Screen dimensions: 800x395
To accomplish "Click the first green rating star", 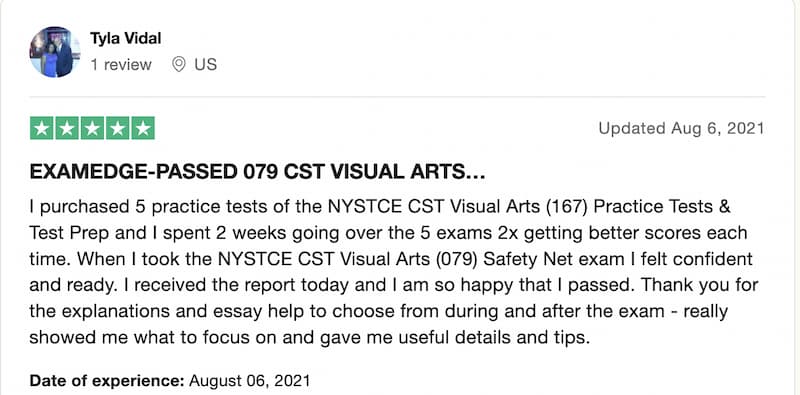I will point(42,128).
